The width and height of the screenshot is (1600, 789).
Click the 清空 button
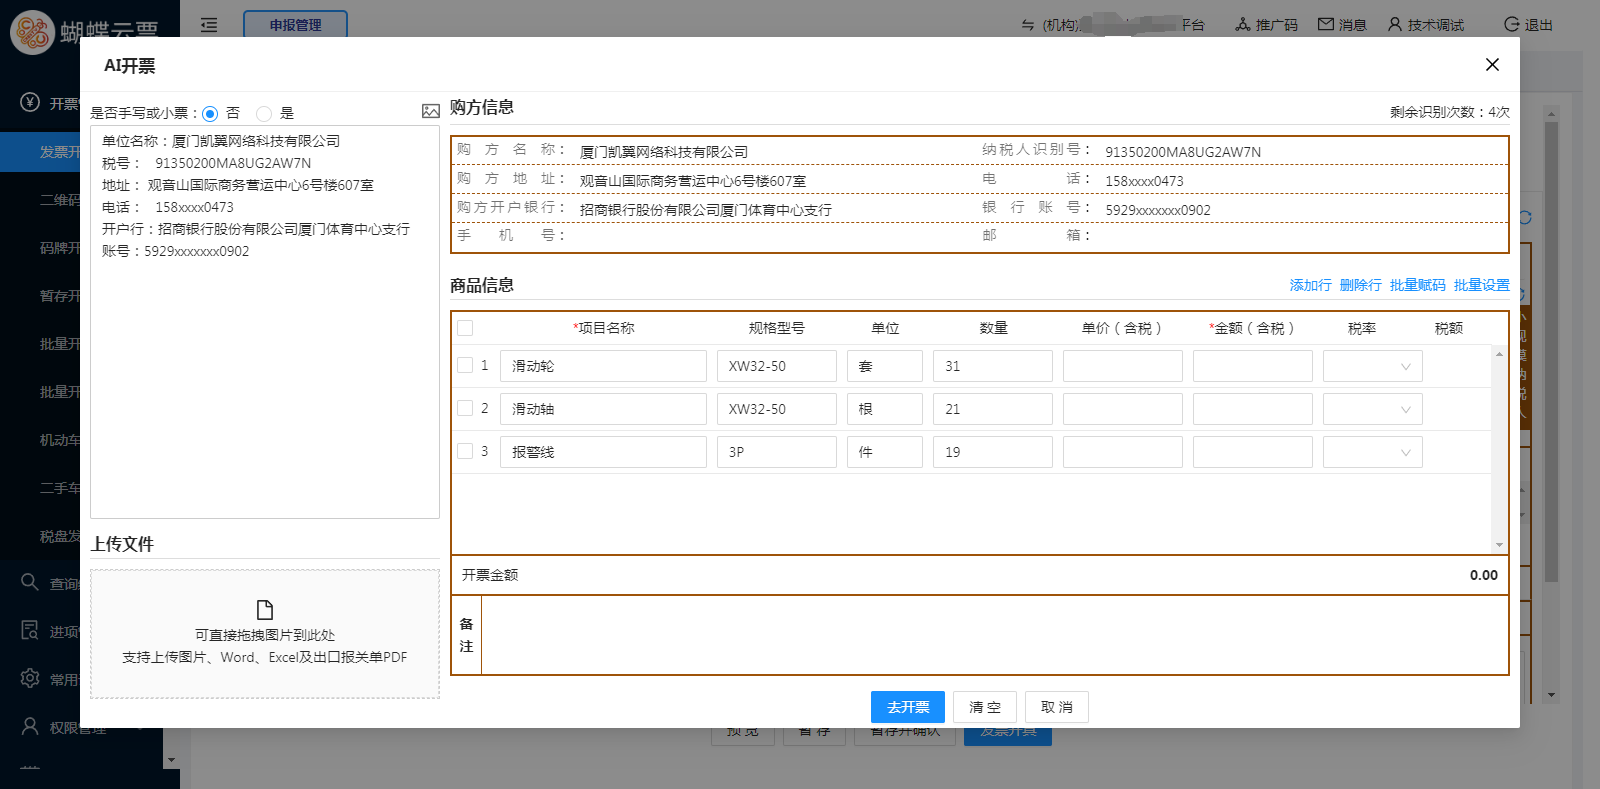[x=985, y=707]
